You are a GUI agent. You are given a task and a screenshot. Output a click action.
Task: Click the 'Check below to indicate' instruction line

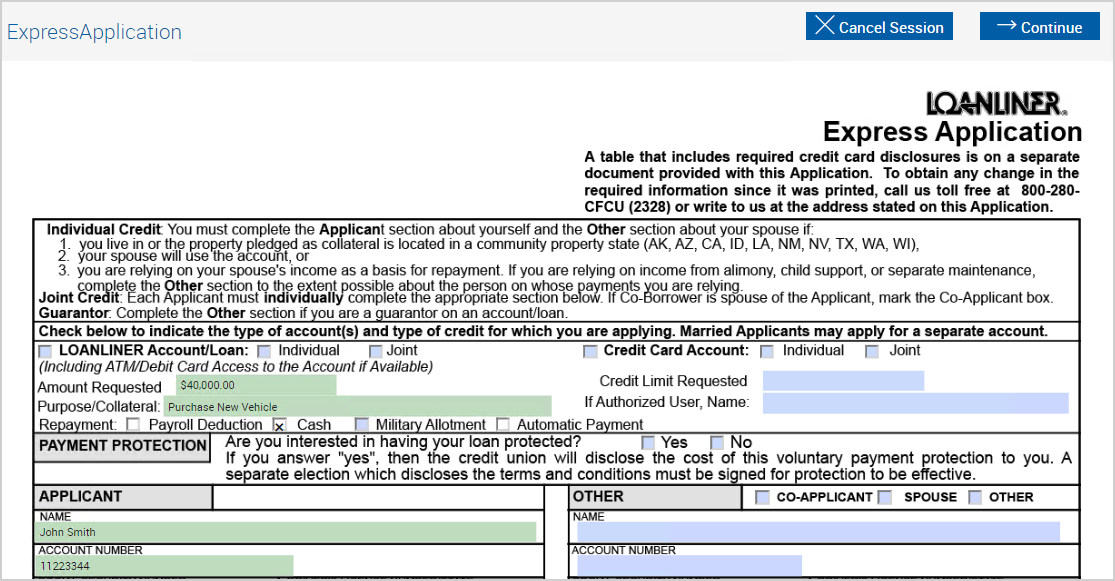pos(543,331)
